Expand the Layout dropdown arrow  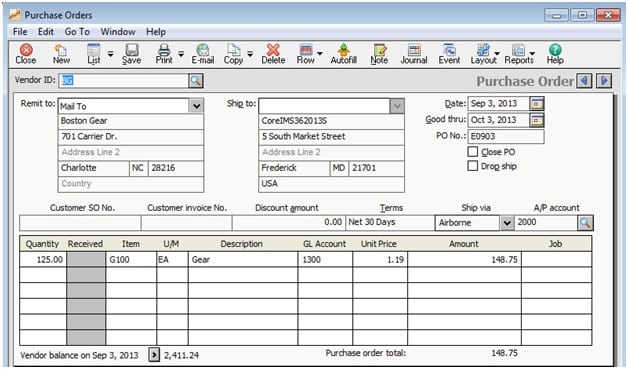pos(497,53)
